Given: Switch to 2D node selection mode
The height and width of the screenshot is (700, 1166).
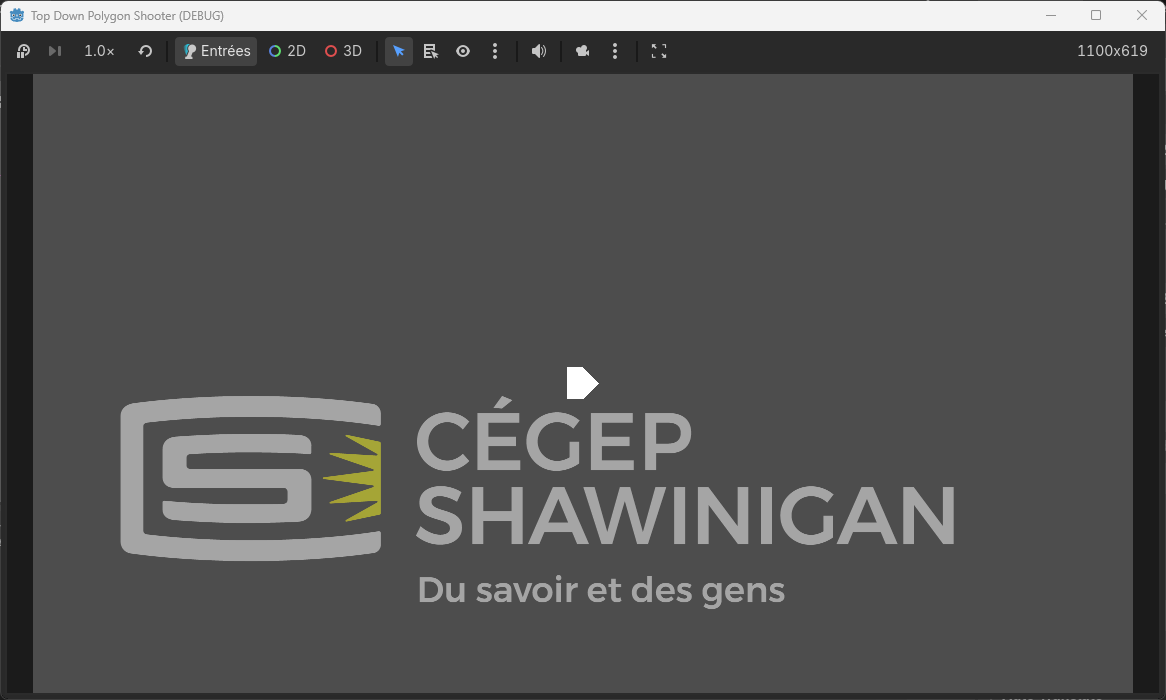Looking at the screenshot, I should click(x=288, y=51).
